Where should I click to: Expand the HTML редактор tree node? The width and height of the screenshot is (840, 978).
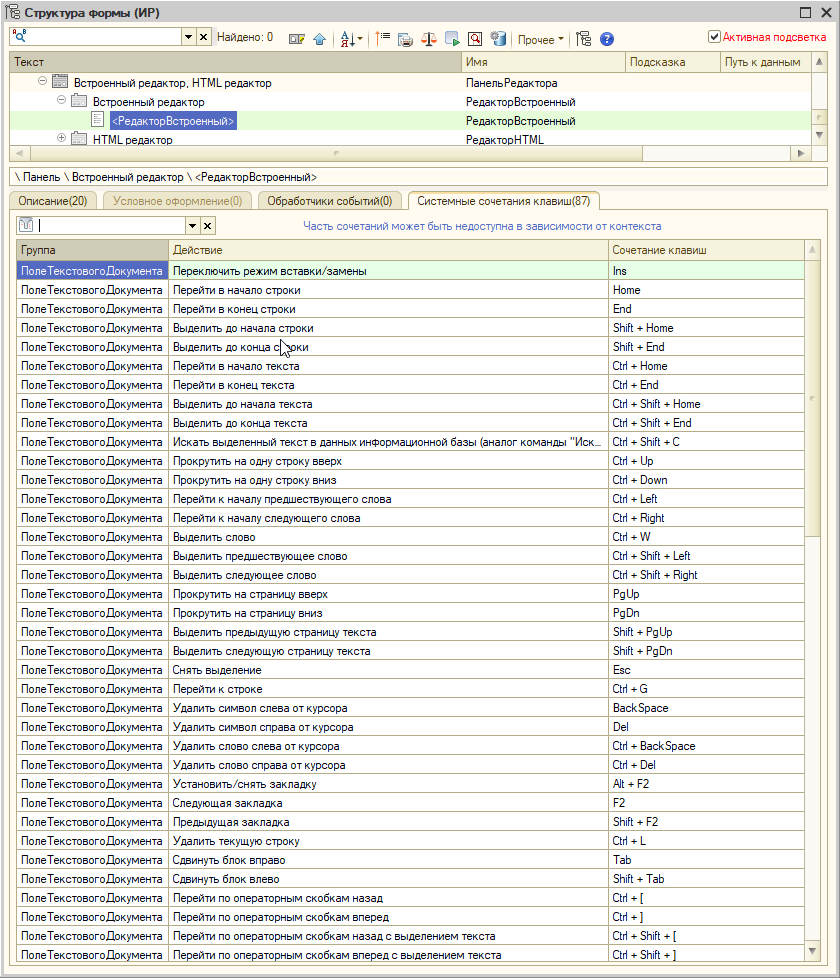(x=61, y=138)
